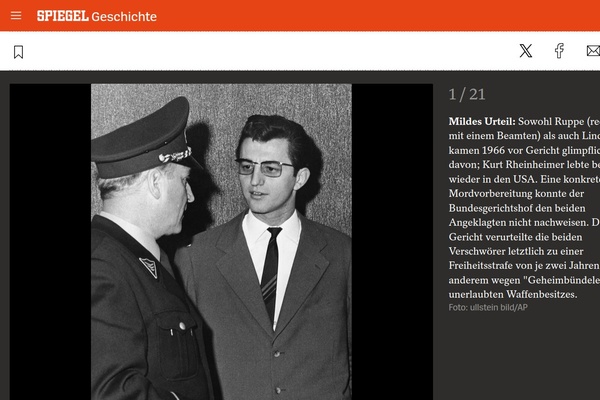Click the gallery photo of the two men
Image resolution: width=600 pixels, height=400 pixels.
point(221,242)
